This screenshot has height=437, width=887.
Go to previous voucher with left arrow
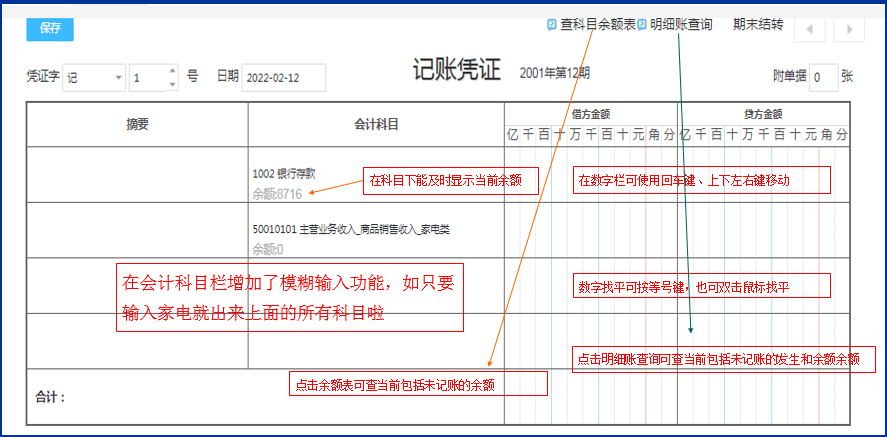[x=809, y=29]
